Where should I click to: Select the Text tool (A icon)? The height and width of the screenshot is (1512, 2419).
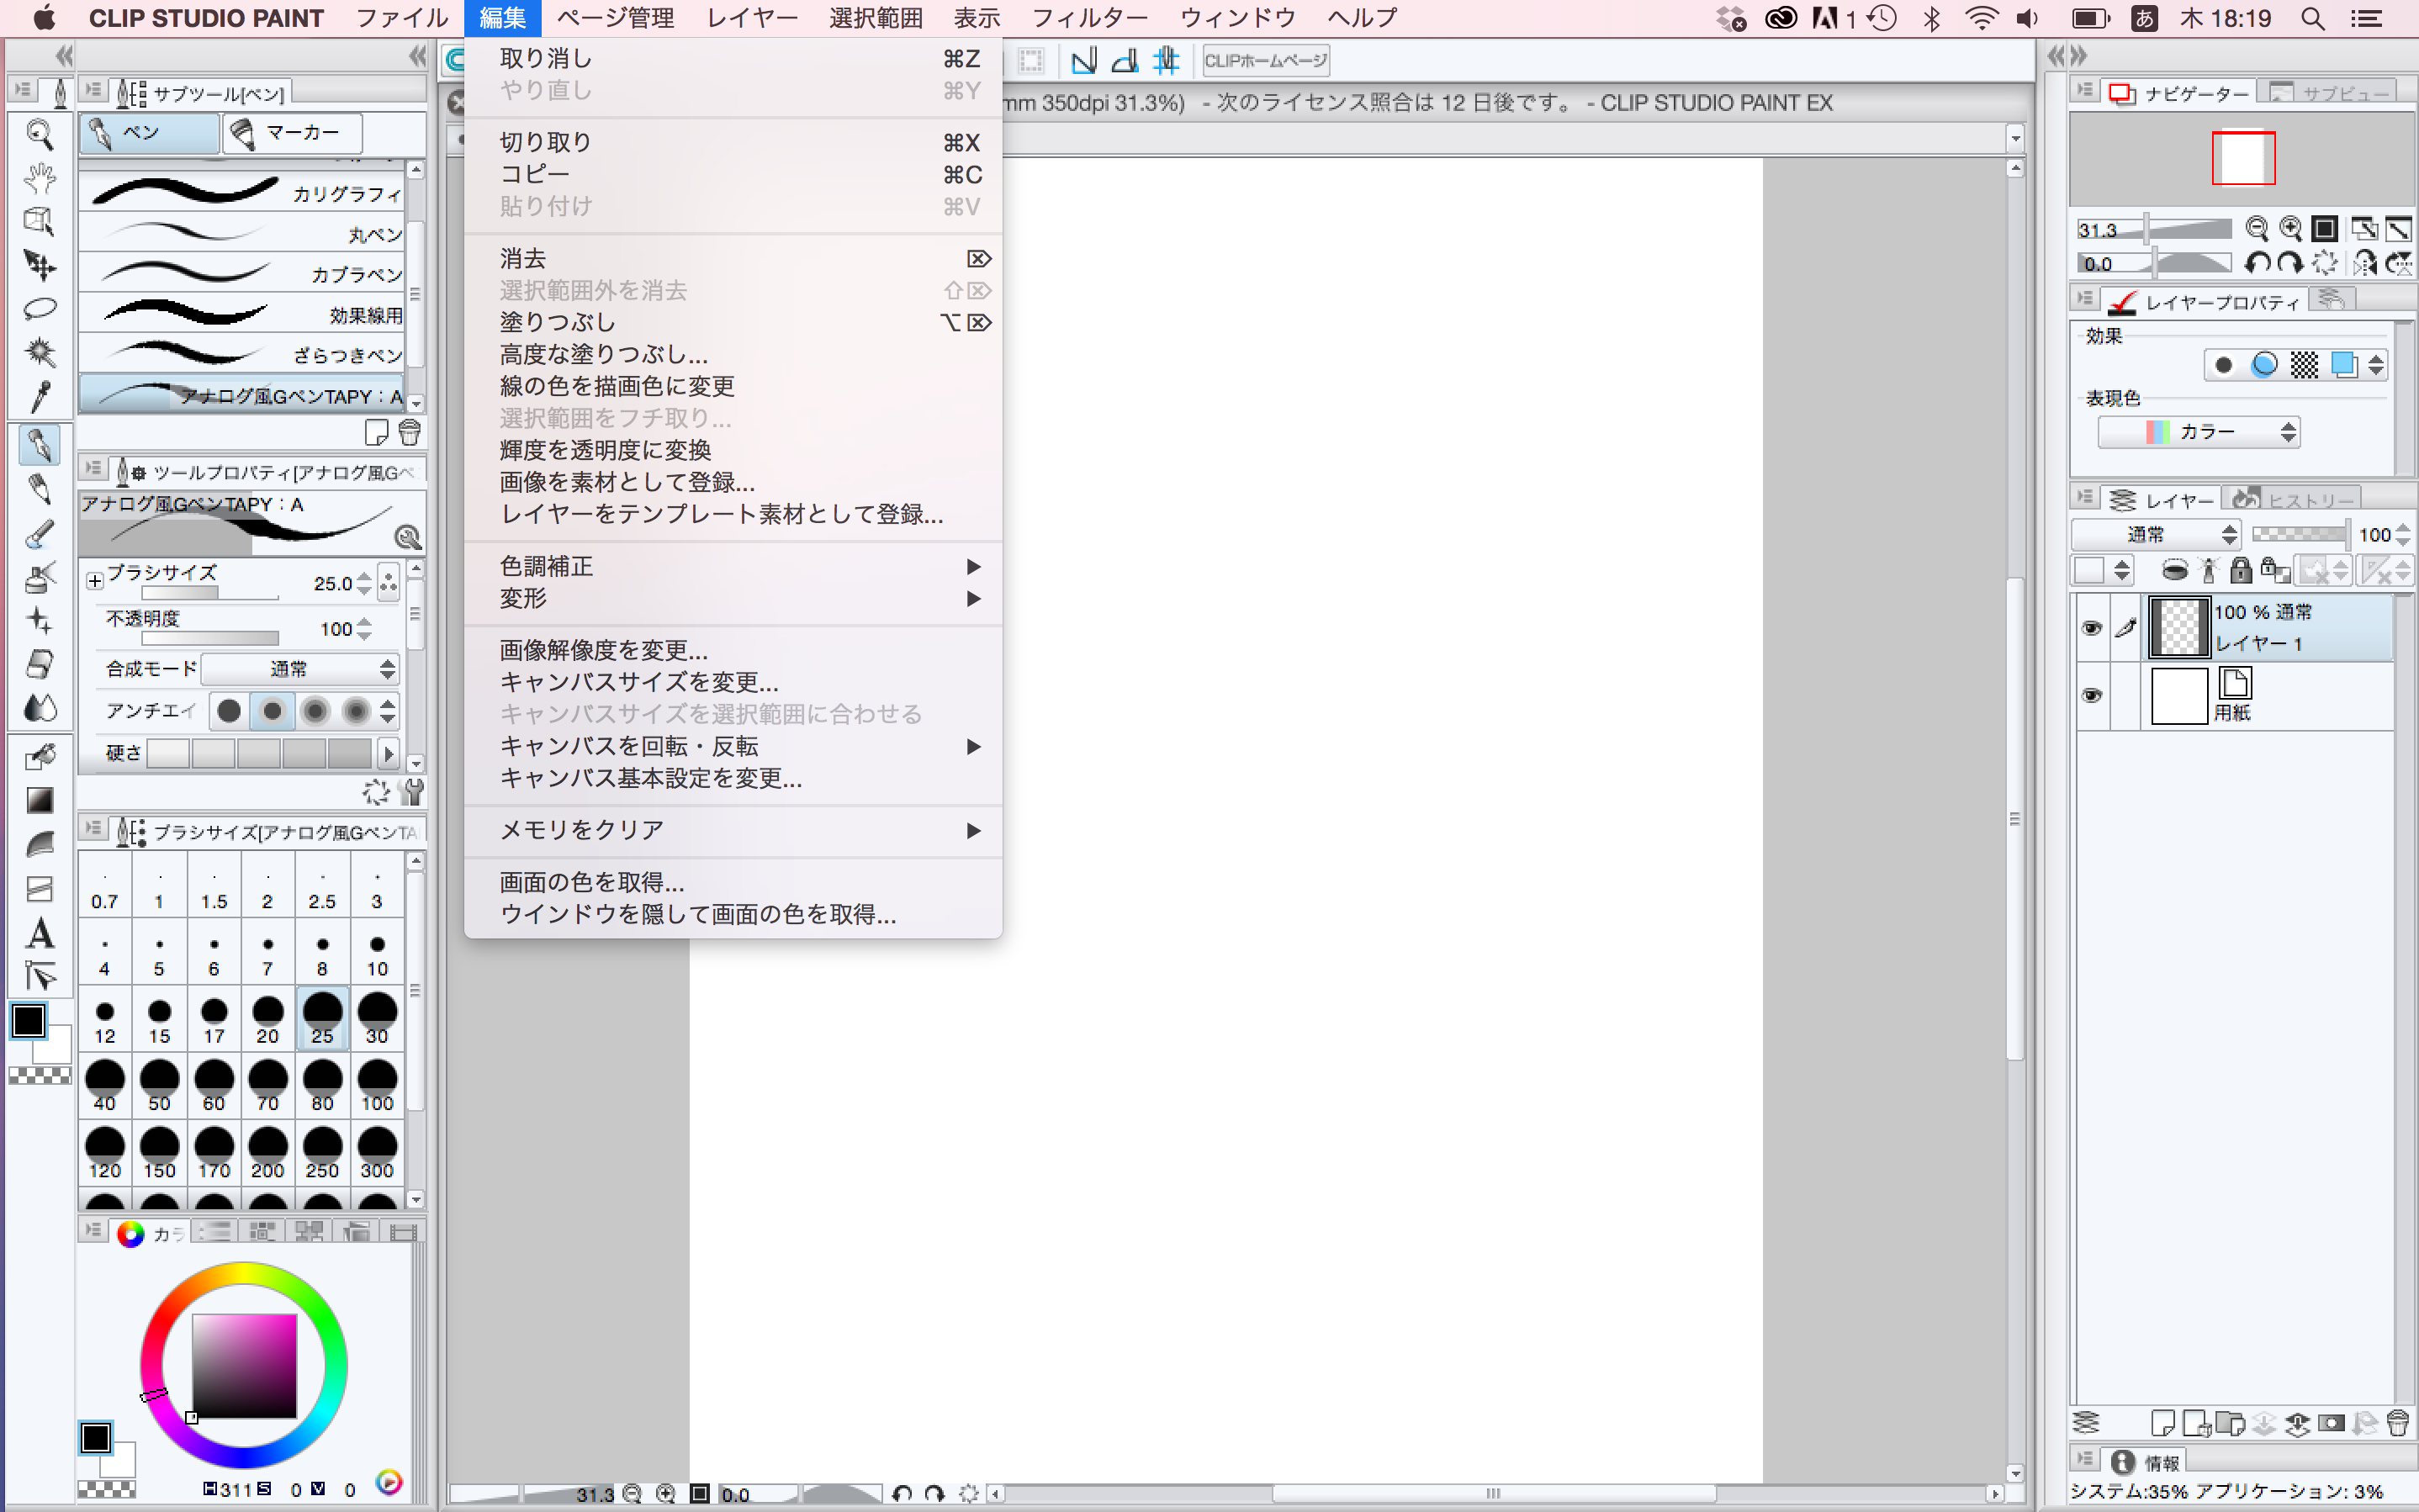(x=40, y=933)
